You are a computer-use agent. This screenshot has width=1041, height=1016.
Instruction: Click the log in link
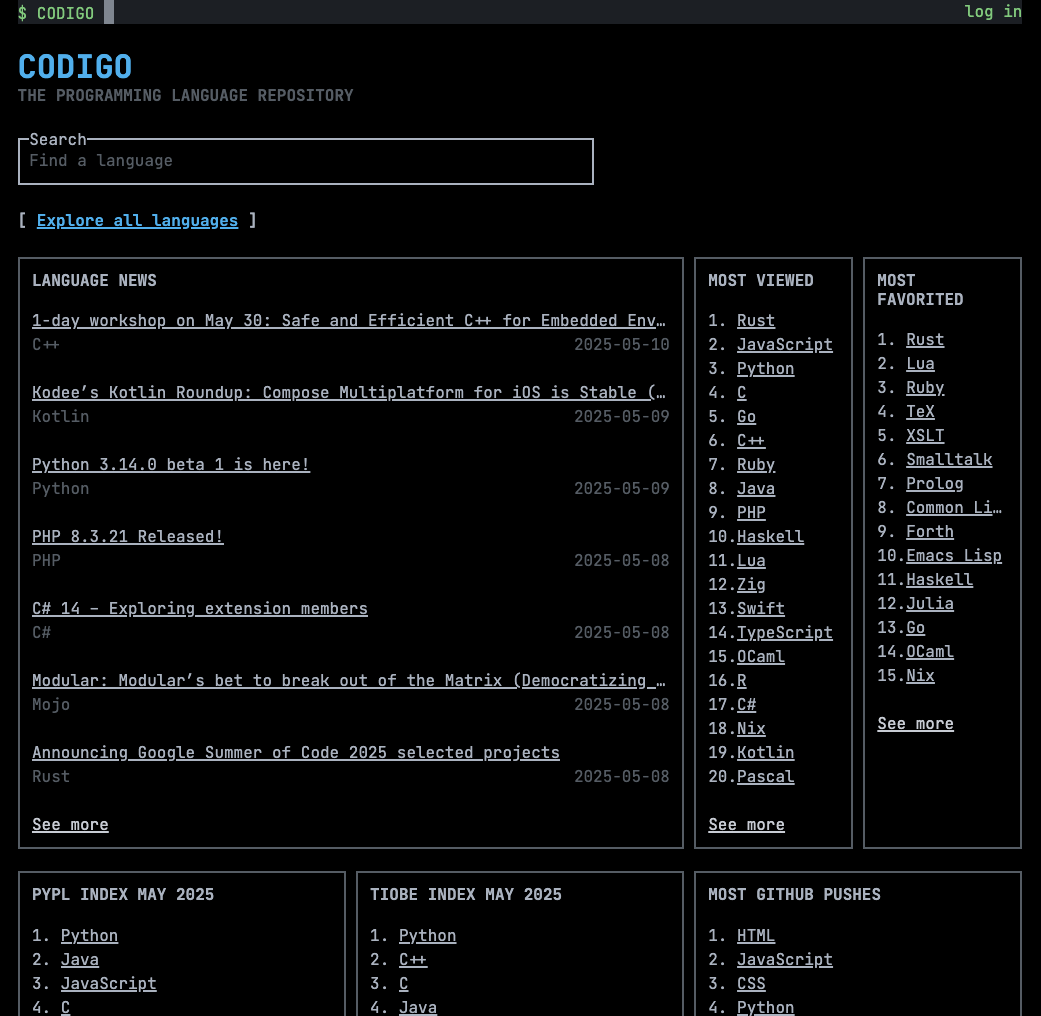point(993,12)
